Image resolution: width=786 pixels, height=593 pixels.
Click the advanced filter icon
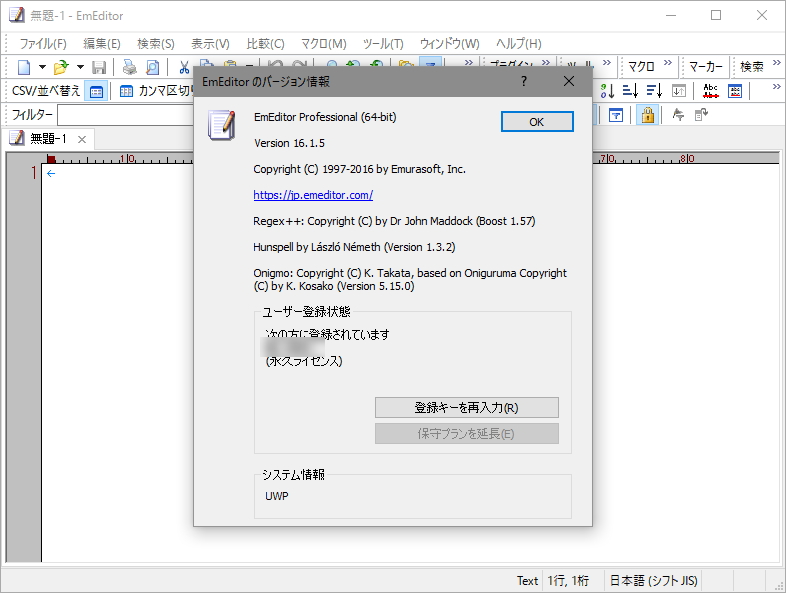[x=616, y=115]
